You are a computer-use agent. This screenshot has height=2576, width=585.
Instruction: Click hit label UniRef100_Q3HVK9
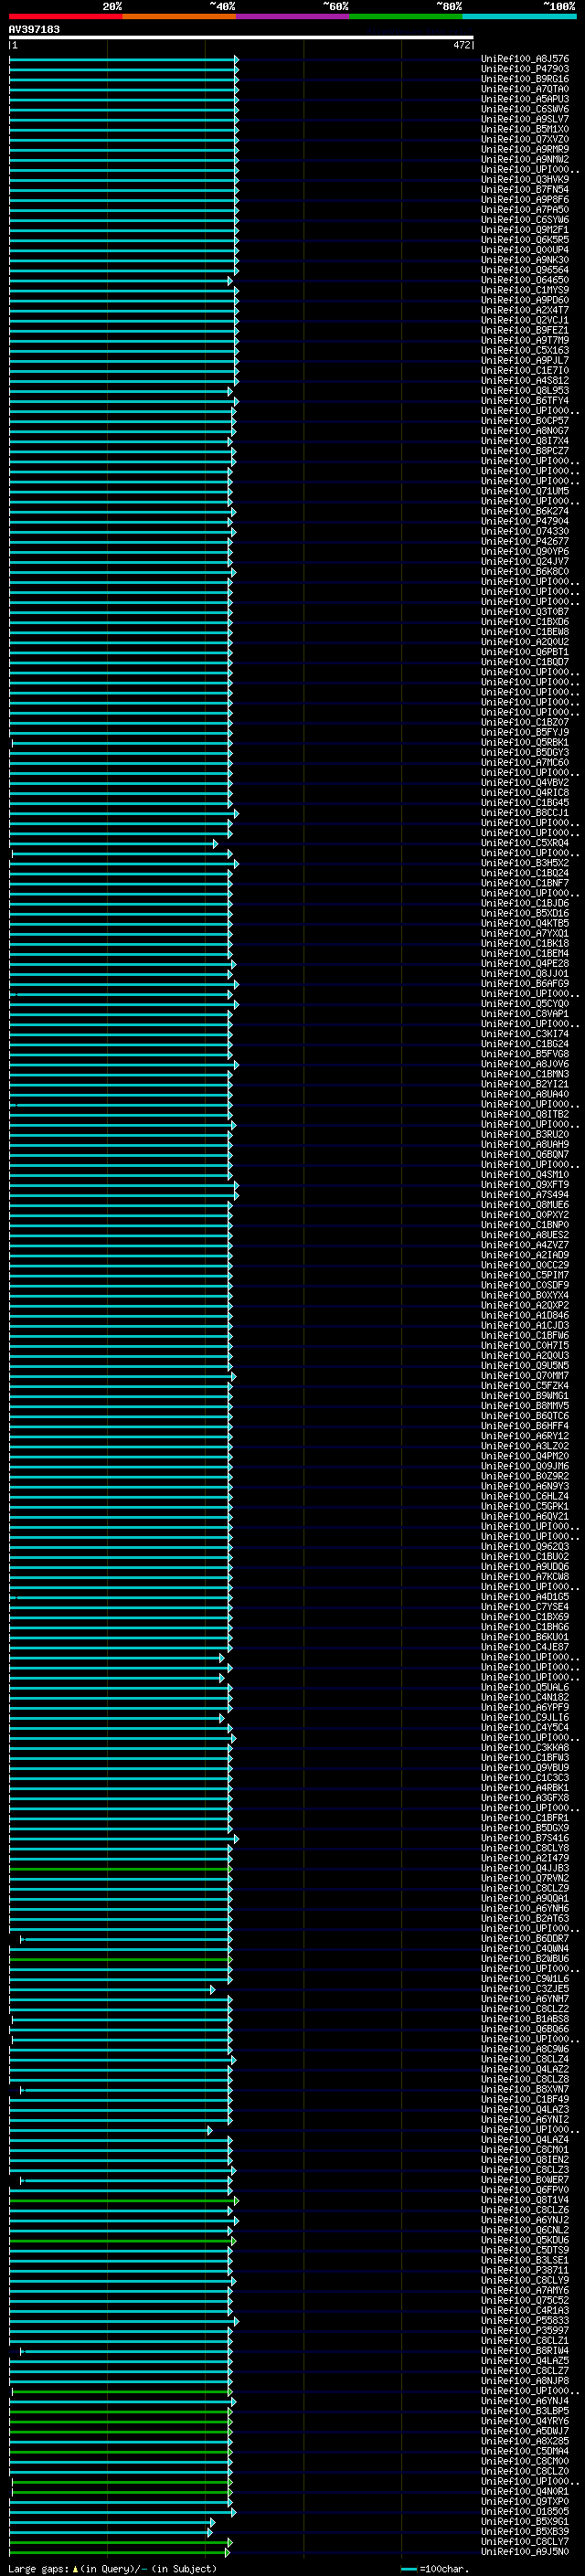click(525, 179)
